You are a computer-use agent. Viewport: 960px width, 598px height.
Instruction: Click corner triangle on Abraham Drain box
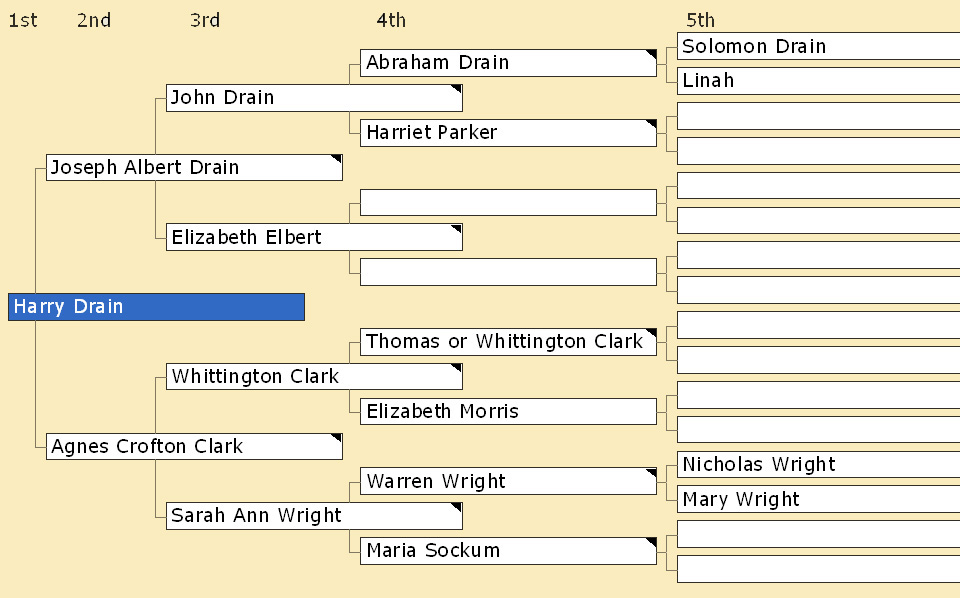(651, 55)
